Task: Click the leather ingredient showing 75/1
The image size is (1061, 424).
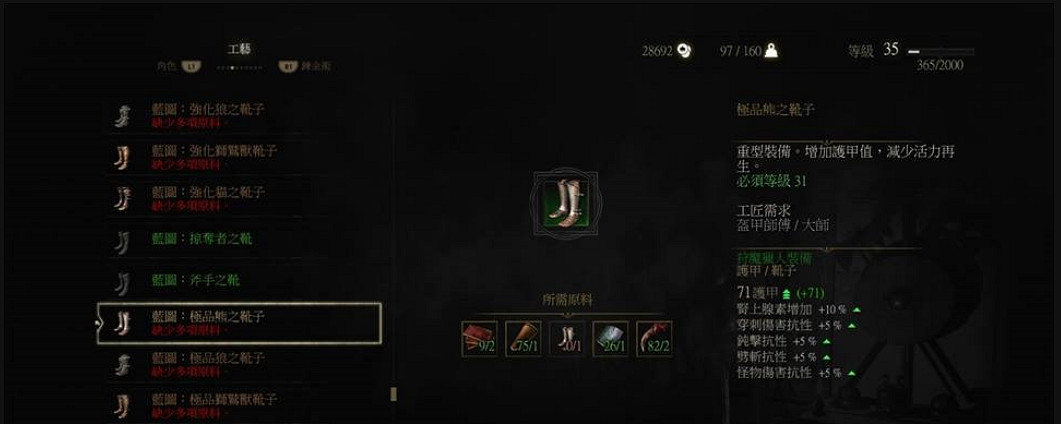Action: [523, 339]
